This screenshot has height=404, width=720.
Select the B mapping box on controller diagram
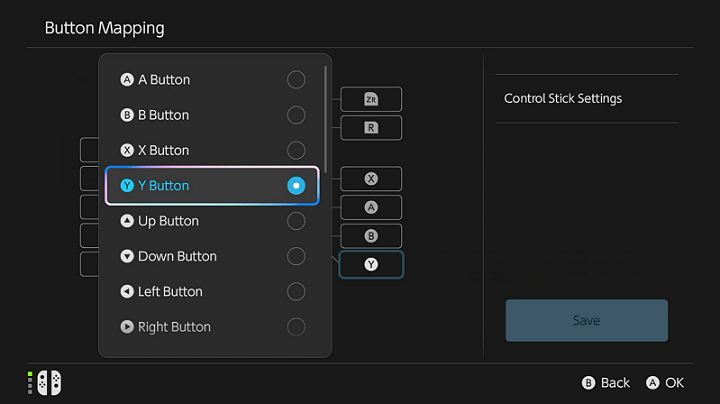click(371, 236)
